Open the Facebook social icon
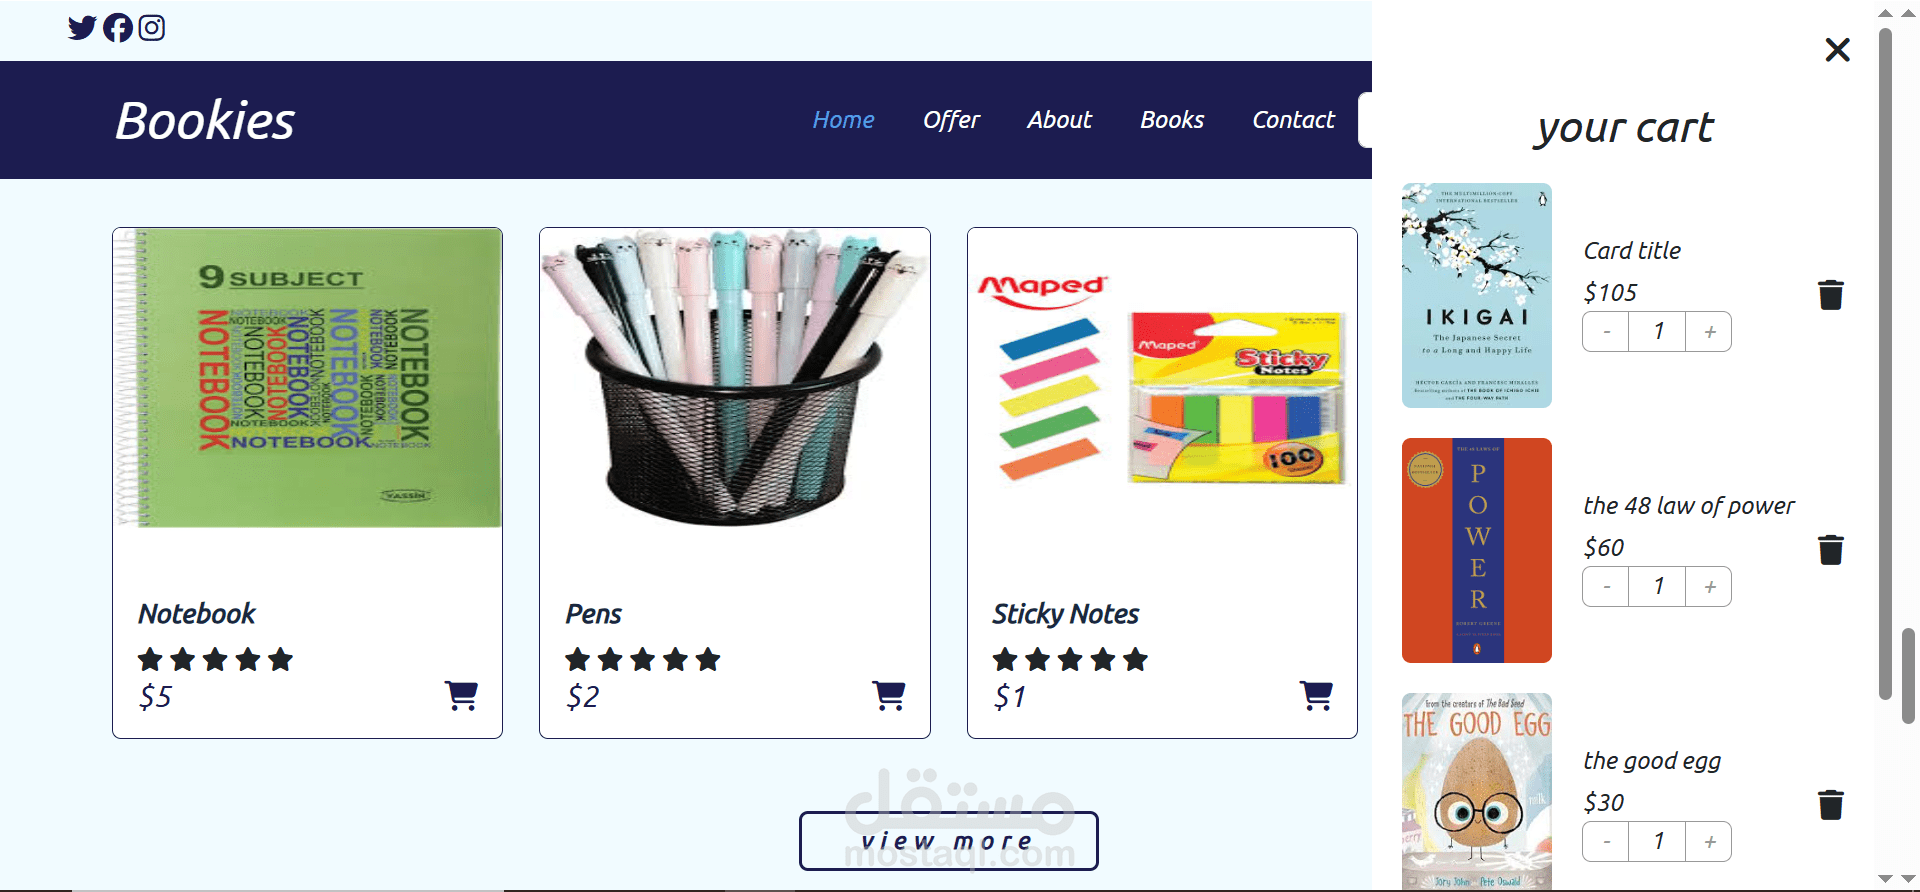Image resolution: width=1920 pixels, height=892 pixels. click(x=118, y=28)
